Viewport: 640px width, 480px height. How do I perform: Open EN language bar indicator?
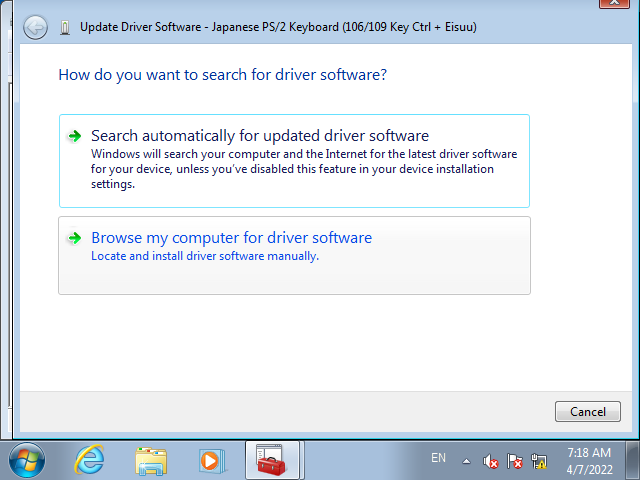(438, 458)
